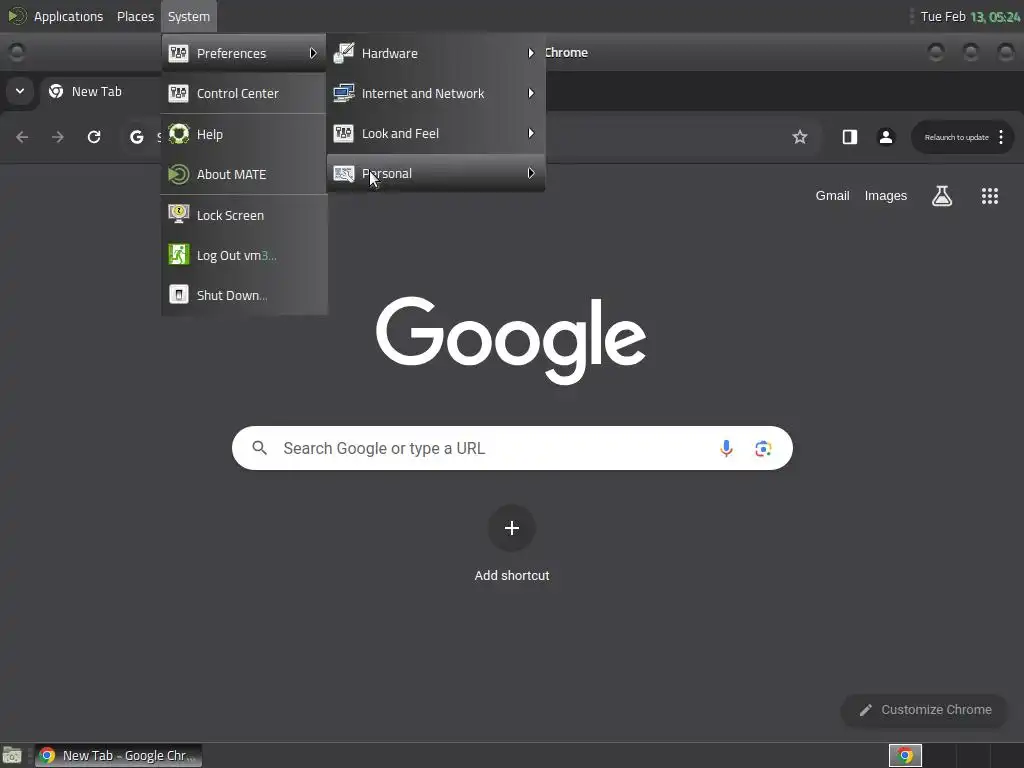Viewport: 1024px width, 768px height.
Task: Expand the Look and Feel submenu
Action: click(436, 133)
